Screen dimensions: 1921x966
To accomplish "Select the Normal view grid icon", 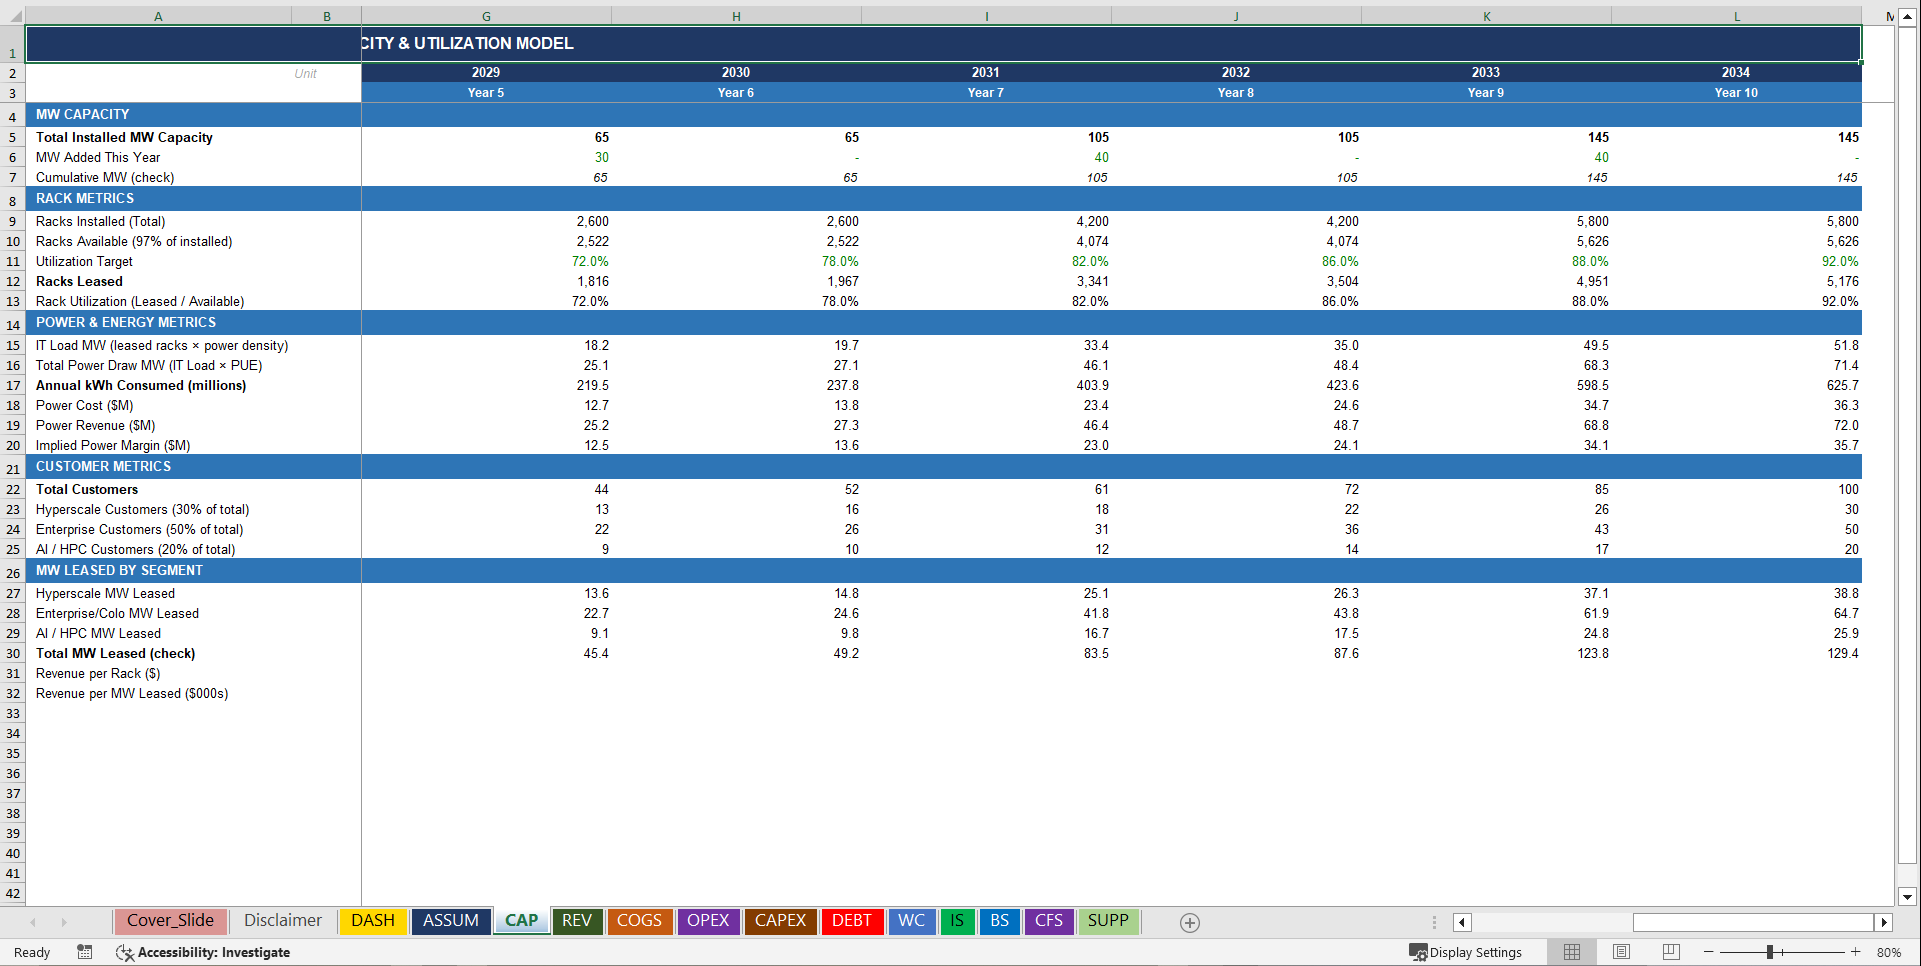I will 1571,952.
